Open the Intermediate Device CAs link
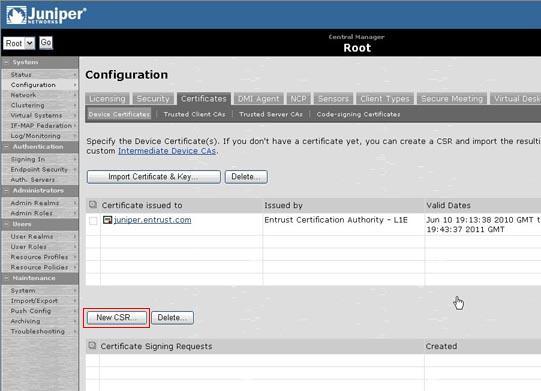 tap(167, 151)
